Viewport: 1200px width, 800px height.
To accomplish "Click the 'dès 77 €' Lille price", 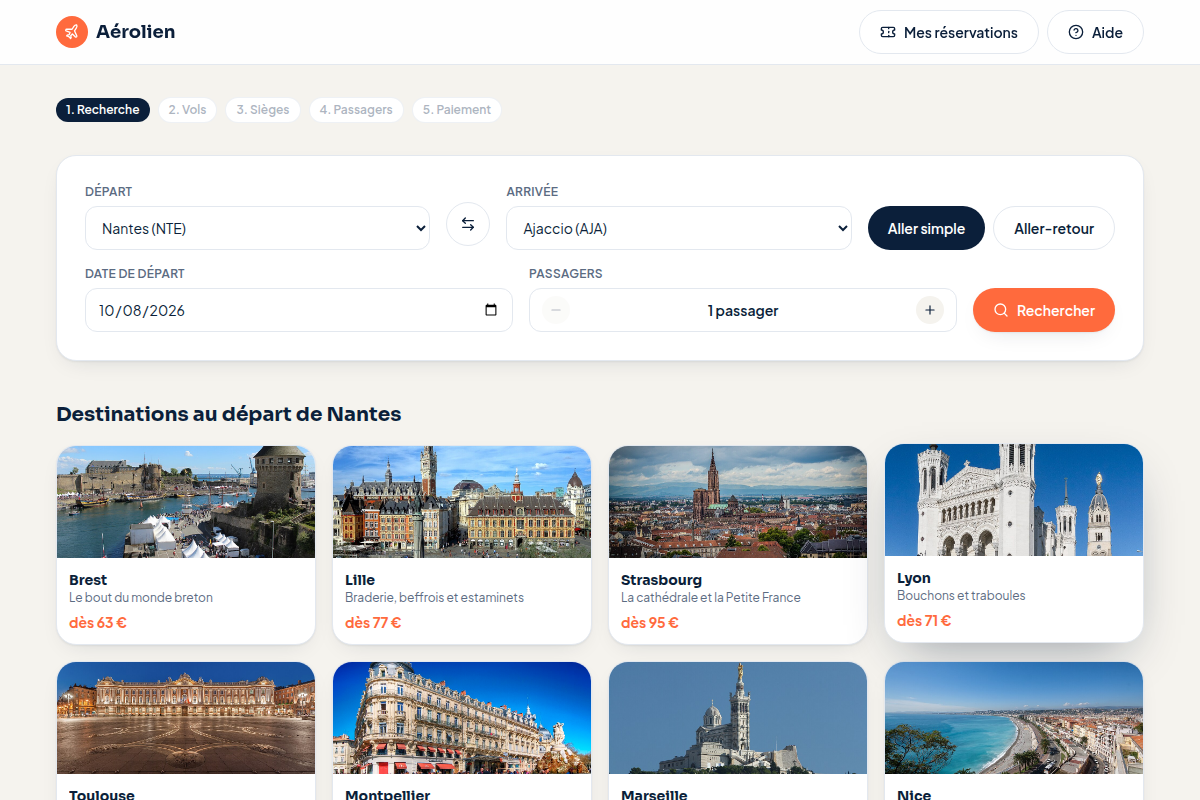I will pos(373,623).
